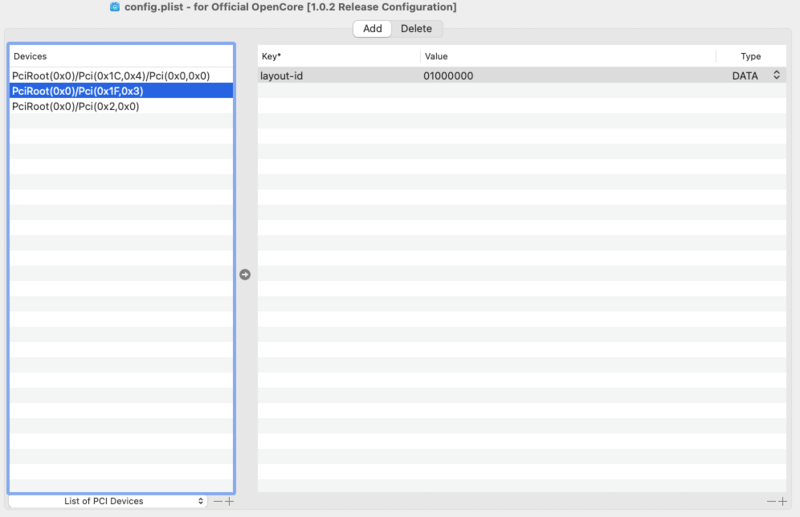Select device PciRoot(0x0)/Pci(0x1C,0x4)/Pci(0x0,0x0)

[x=121, y=76]
